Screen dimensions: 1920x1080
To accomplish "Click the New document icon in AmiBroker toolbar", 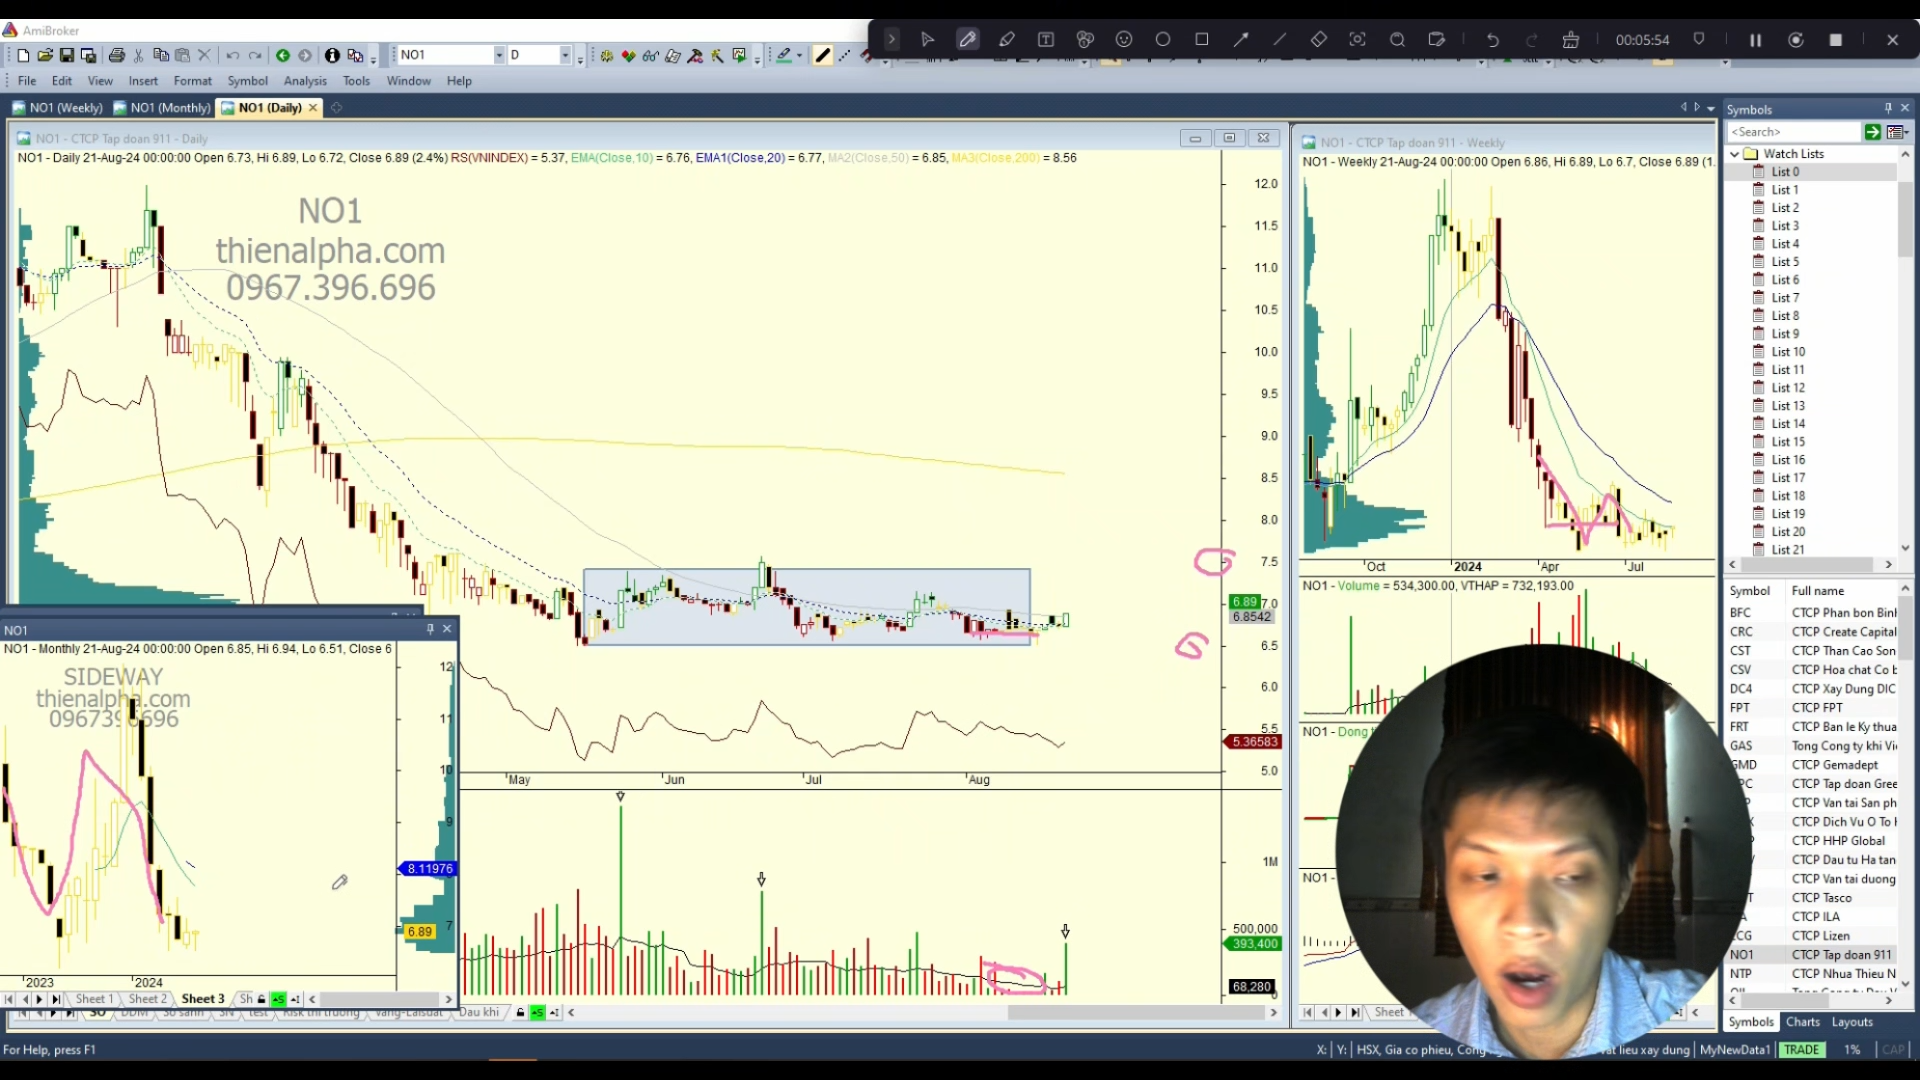I will 24,55.
